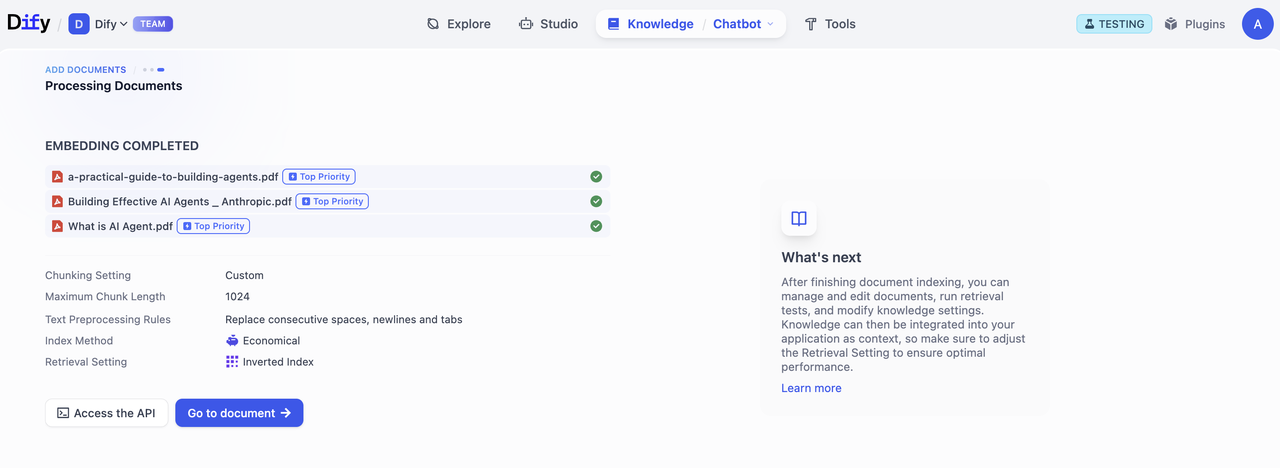This screenshot has width=1280, height=468.
Task: Click green checkmark for What is AI Agent.pdf
Action: [x=596, y=226]
